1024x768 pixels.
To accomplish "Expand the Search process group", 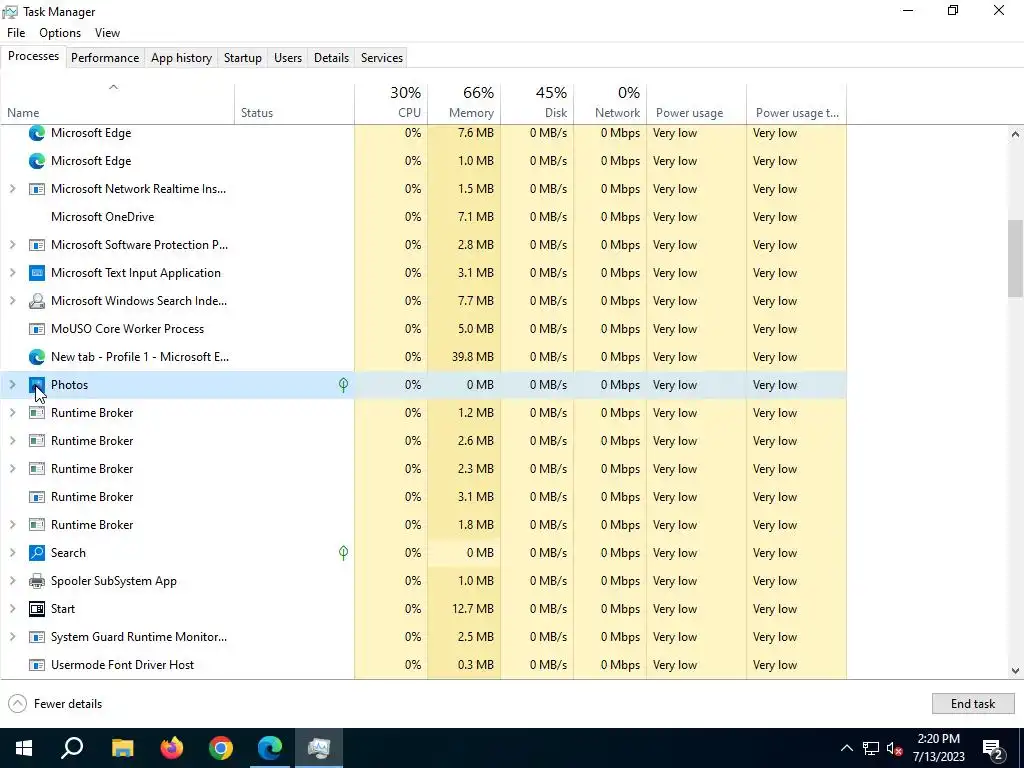I will pos(12,552).
